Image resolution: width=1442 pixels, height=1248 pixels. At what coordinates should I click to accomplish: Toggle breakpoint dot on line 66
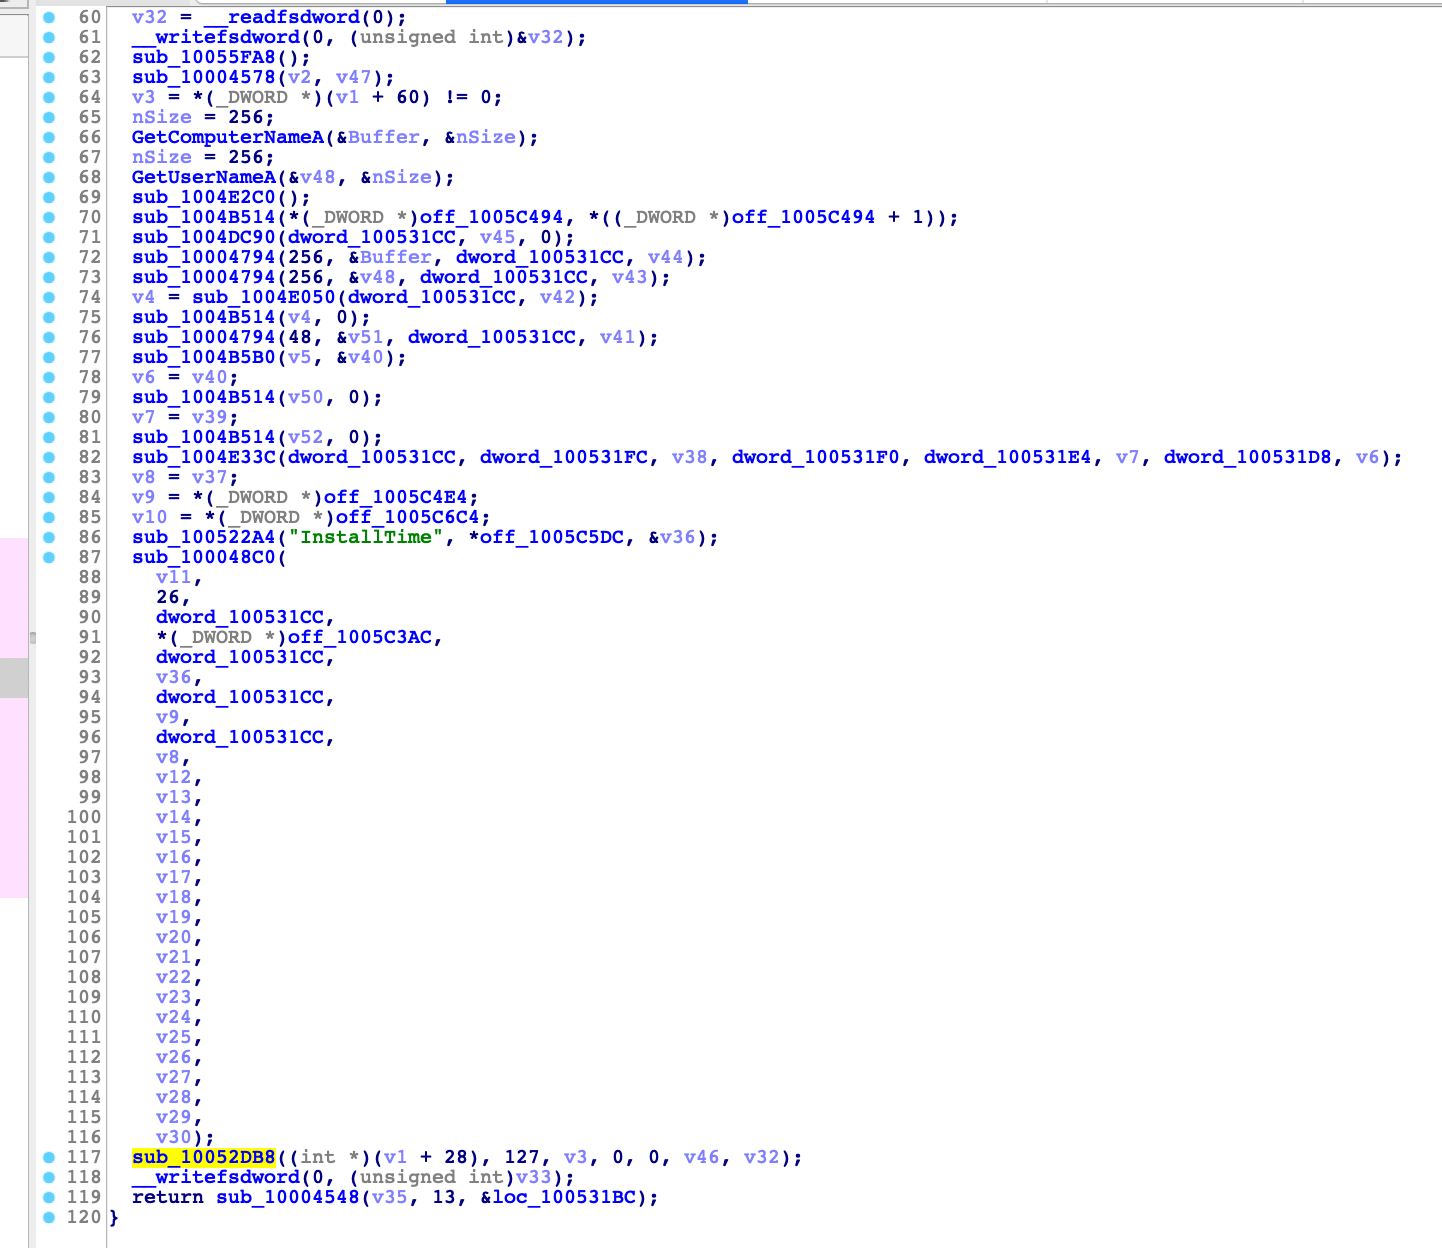[49, 137]
